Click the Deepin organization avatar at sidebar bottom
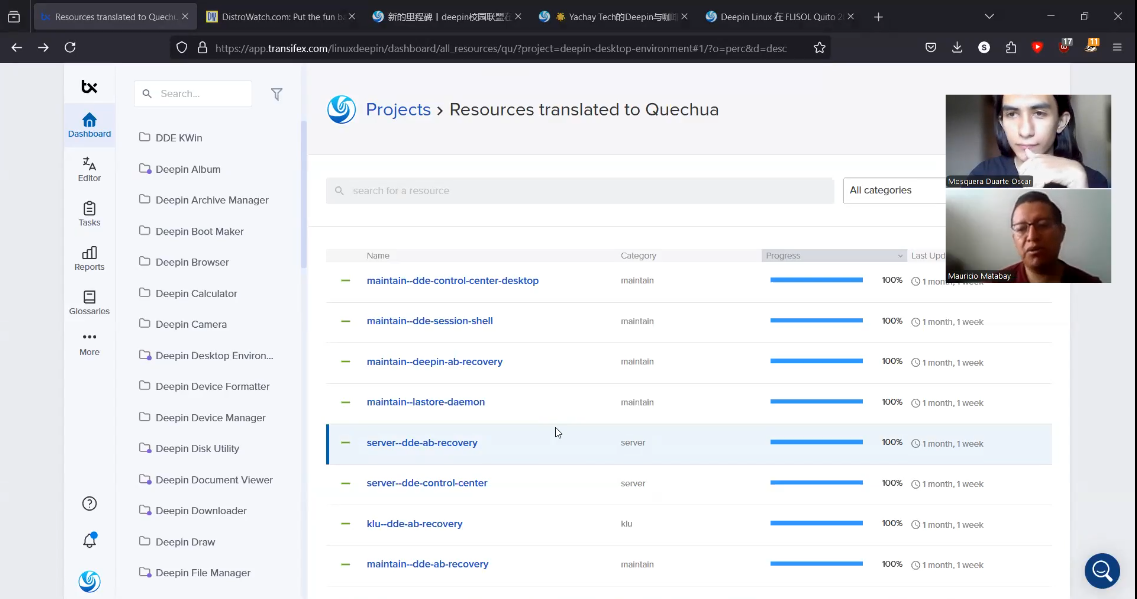Image resolution: width=1137 pixels, height=599 pixels. 89,581
